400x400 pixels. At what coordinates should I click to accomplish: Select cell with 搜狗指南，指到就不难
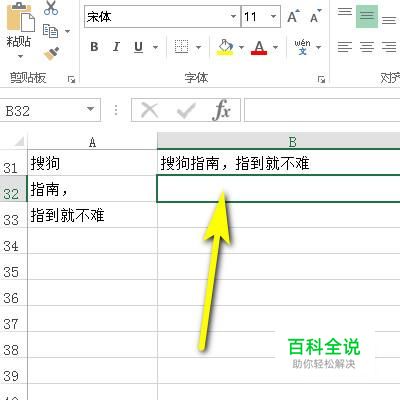279,163
